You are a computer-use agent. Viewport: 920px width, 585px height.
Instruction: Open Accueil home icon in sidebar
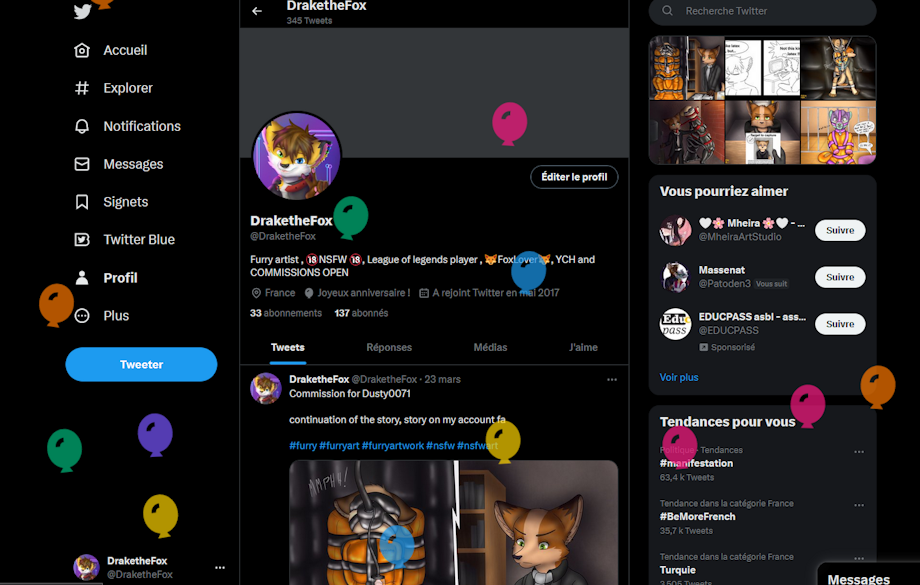82,50
